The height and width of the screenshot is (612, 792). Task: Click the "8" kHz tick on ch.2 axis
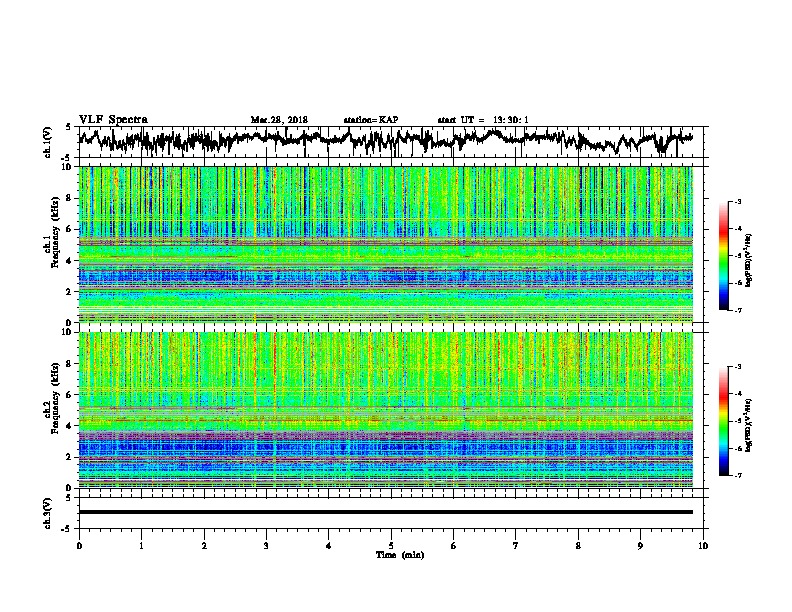click(69, 364)
